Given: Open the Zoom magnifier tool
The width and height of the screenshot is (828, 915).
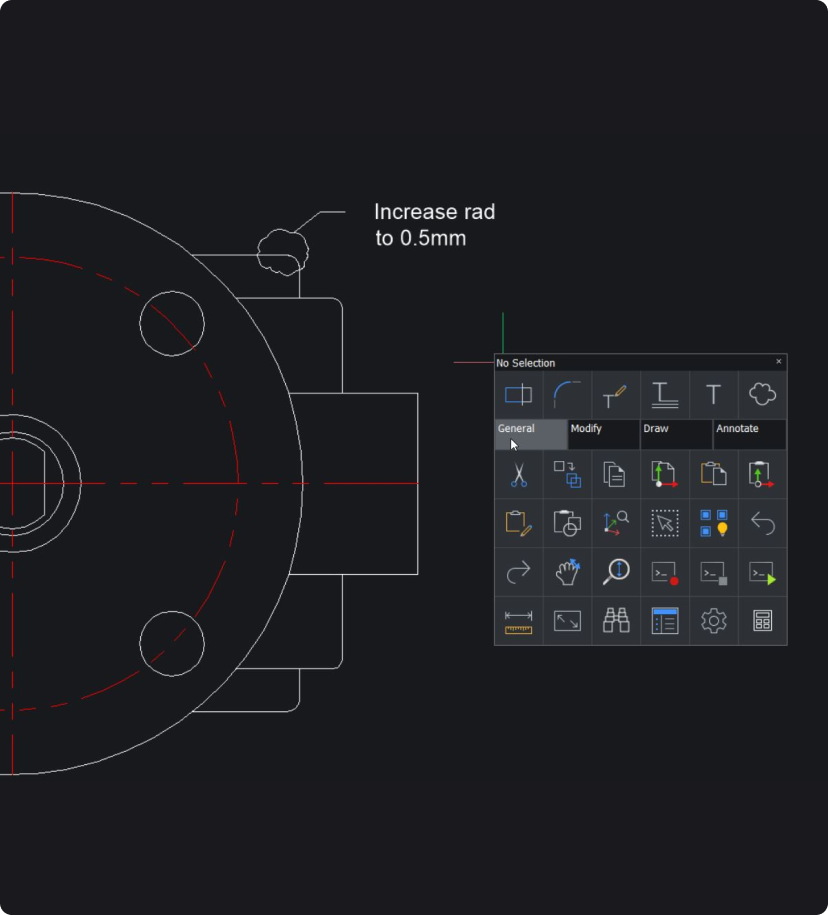Looking at the screenshot, I should pos(616,572).
